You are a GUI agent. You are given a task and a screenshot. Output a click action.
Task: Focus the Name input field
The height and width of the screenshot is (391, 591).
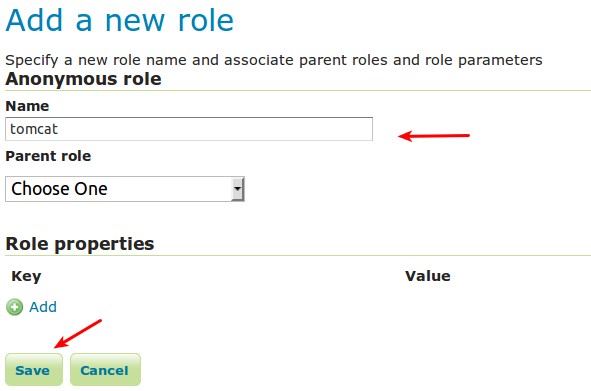pyautogui.click(x=189, y=129)
